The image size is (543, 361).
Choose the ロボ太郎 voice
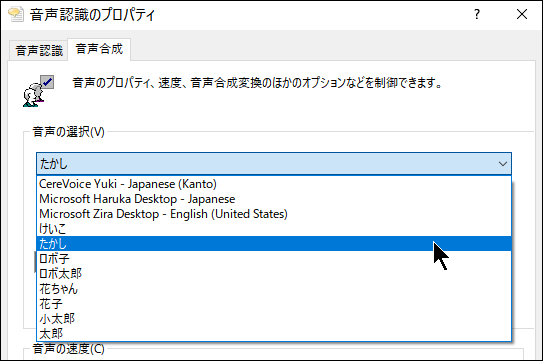[274, 274]
